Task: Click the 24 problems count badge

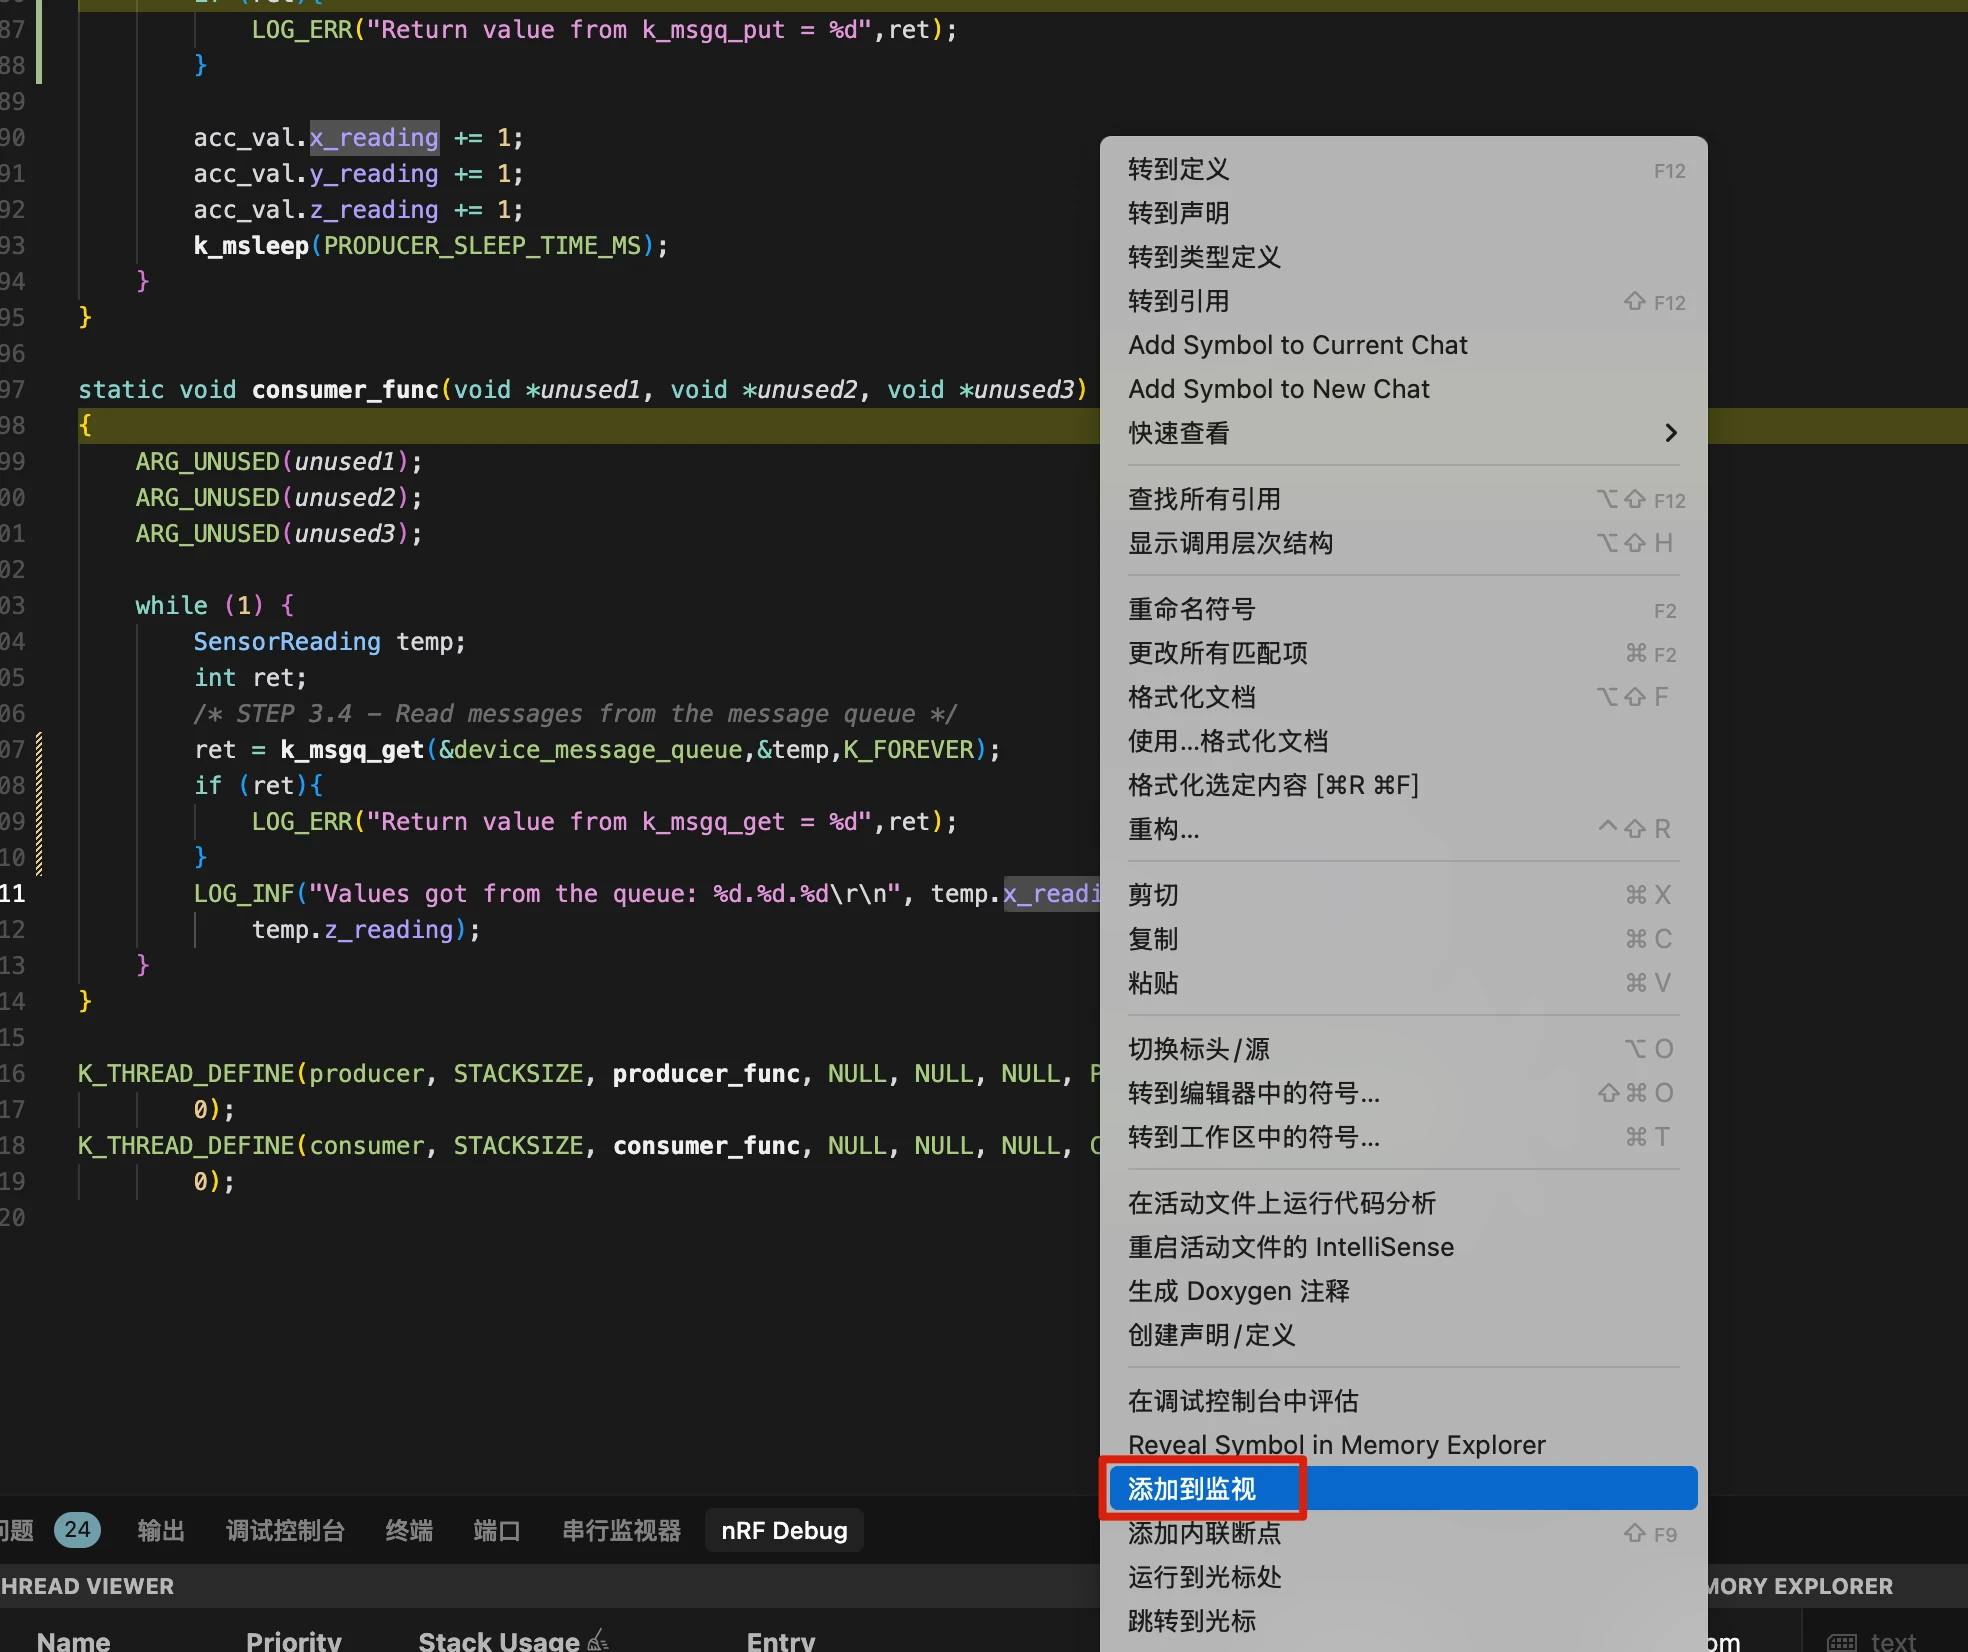Action: tap(77, 1529)
